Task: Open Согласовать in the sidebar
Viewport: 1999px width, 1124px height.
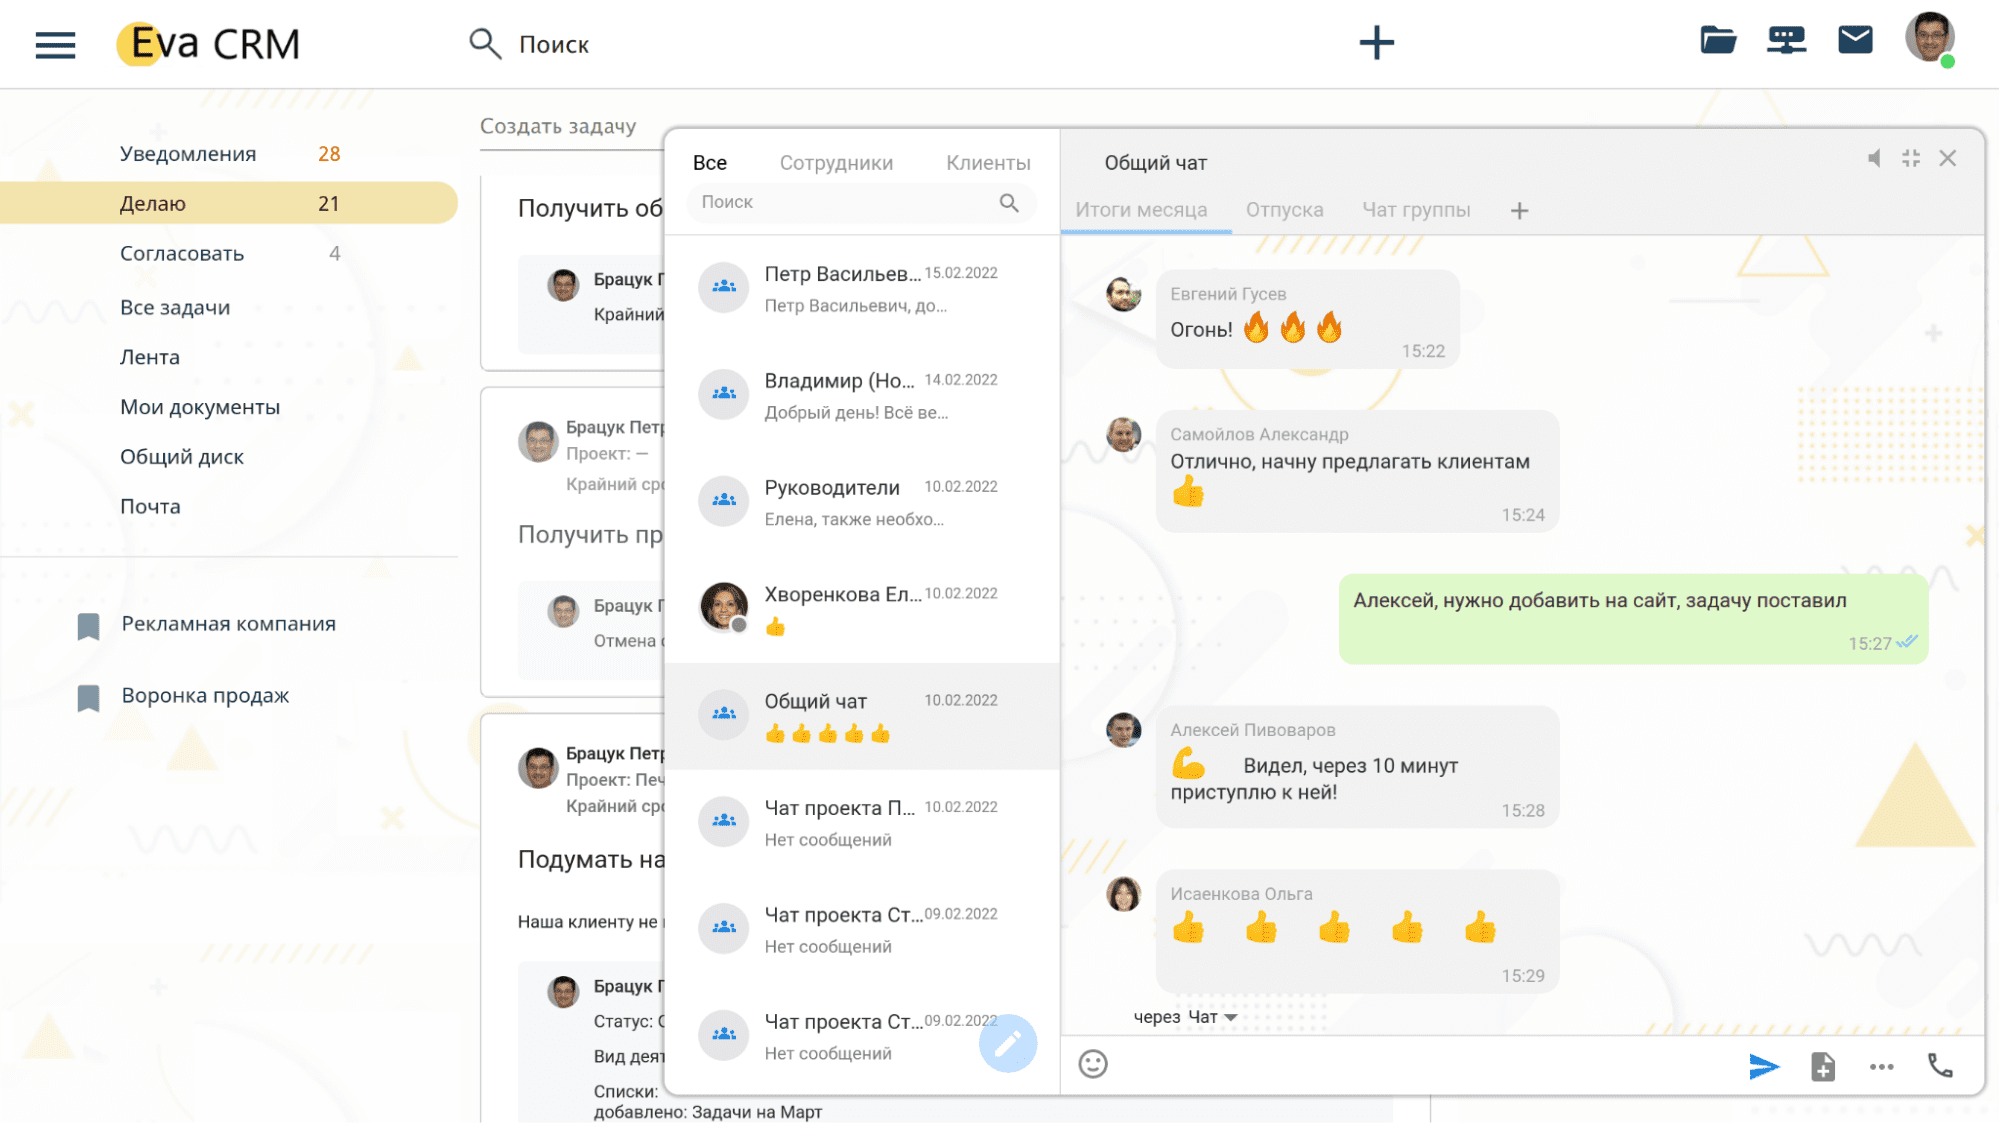Action: [x=182, y=254]
